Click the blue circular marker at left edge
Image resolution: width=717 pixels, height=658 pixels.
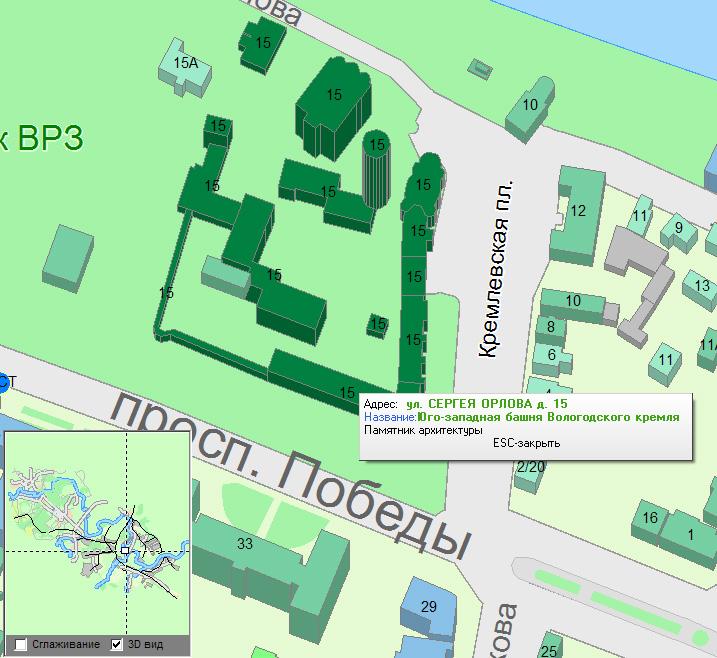[x=3, y=381]
